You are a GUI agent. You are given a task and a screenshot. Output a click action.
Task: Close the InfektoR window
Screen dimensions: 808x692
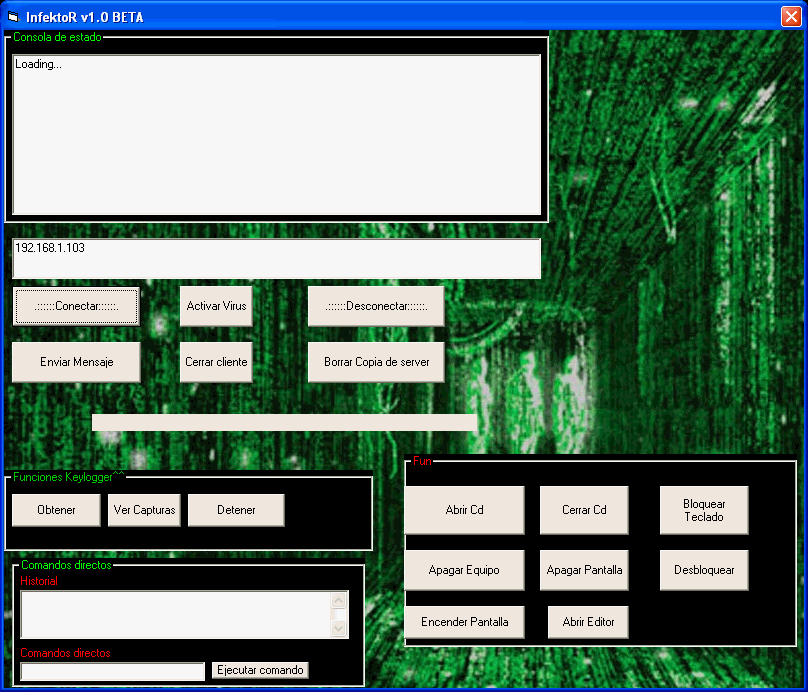point(790,17)
